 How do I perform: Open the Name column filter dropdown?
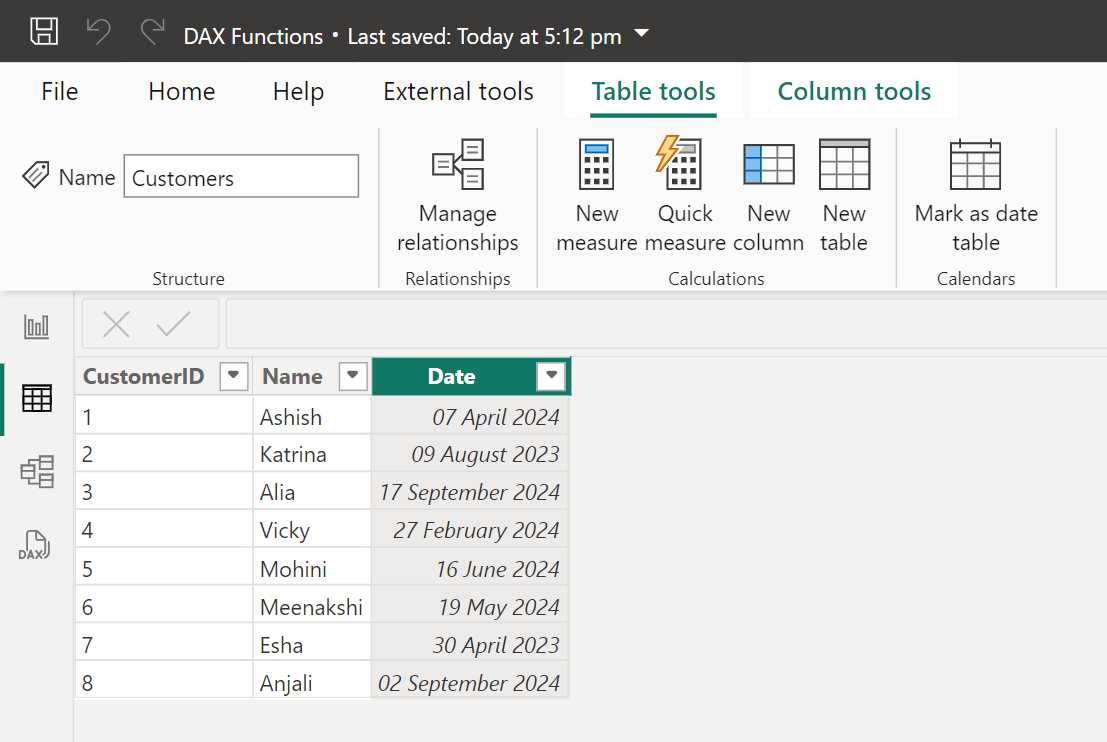click(x=352, y=376)
